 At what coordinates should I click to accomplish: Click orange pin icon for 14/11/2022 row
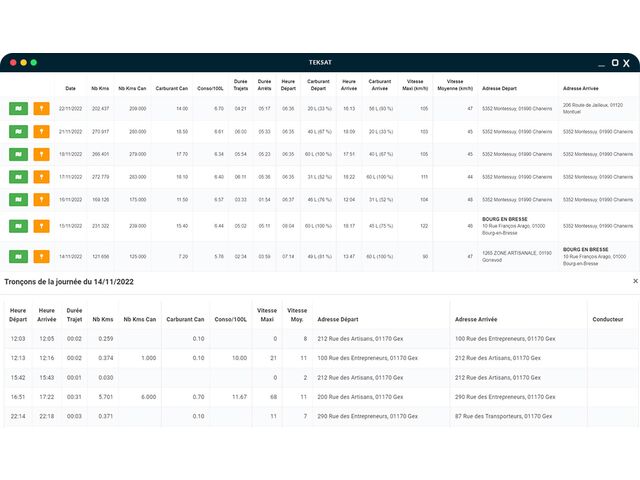click(x=41, y=256)
